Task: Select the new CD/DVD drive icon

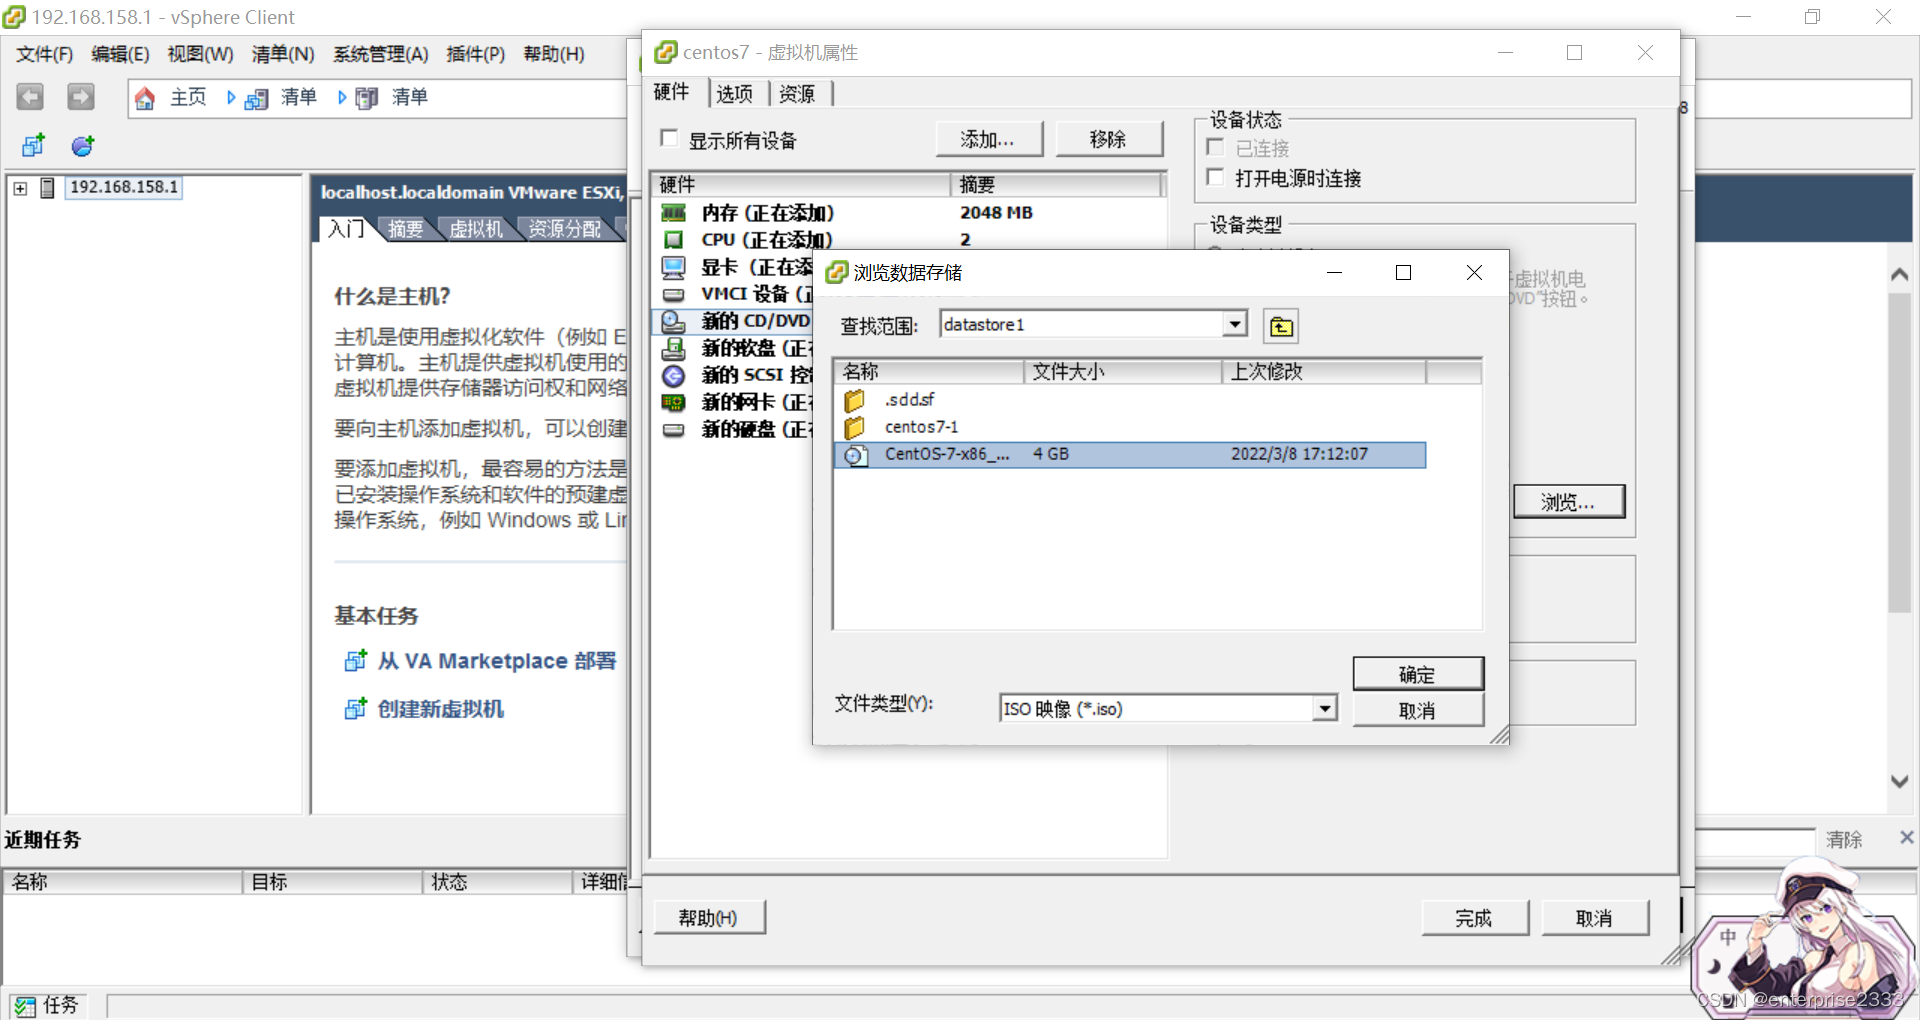Action: click(x=674, y=321)
